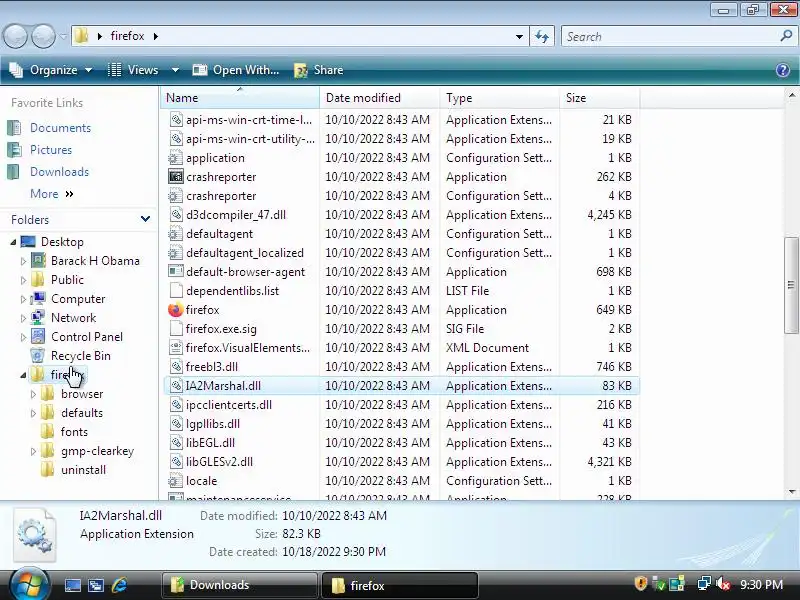The width and height of the screenshot is (800, 600).
Task: Collapse the Folders pane chevron
Action: [145, 219]
